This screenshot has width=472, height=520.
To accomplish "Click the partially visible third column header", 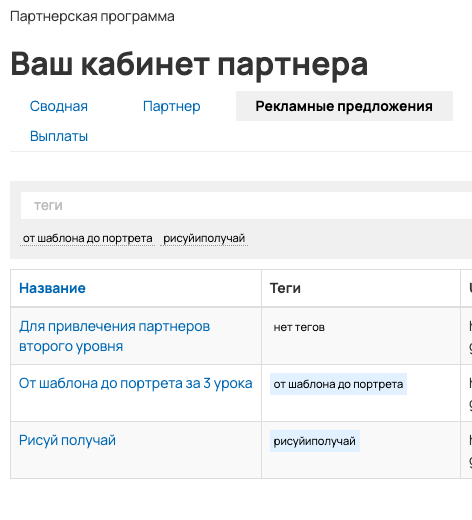I will coord(466,288).
